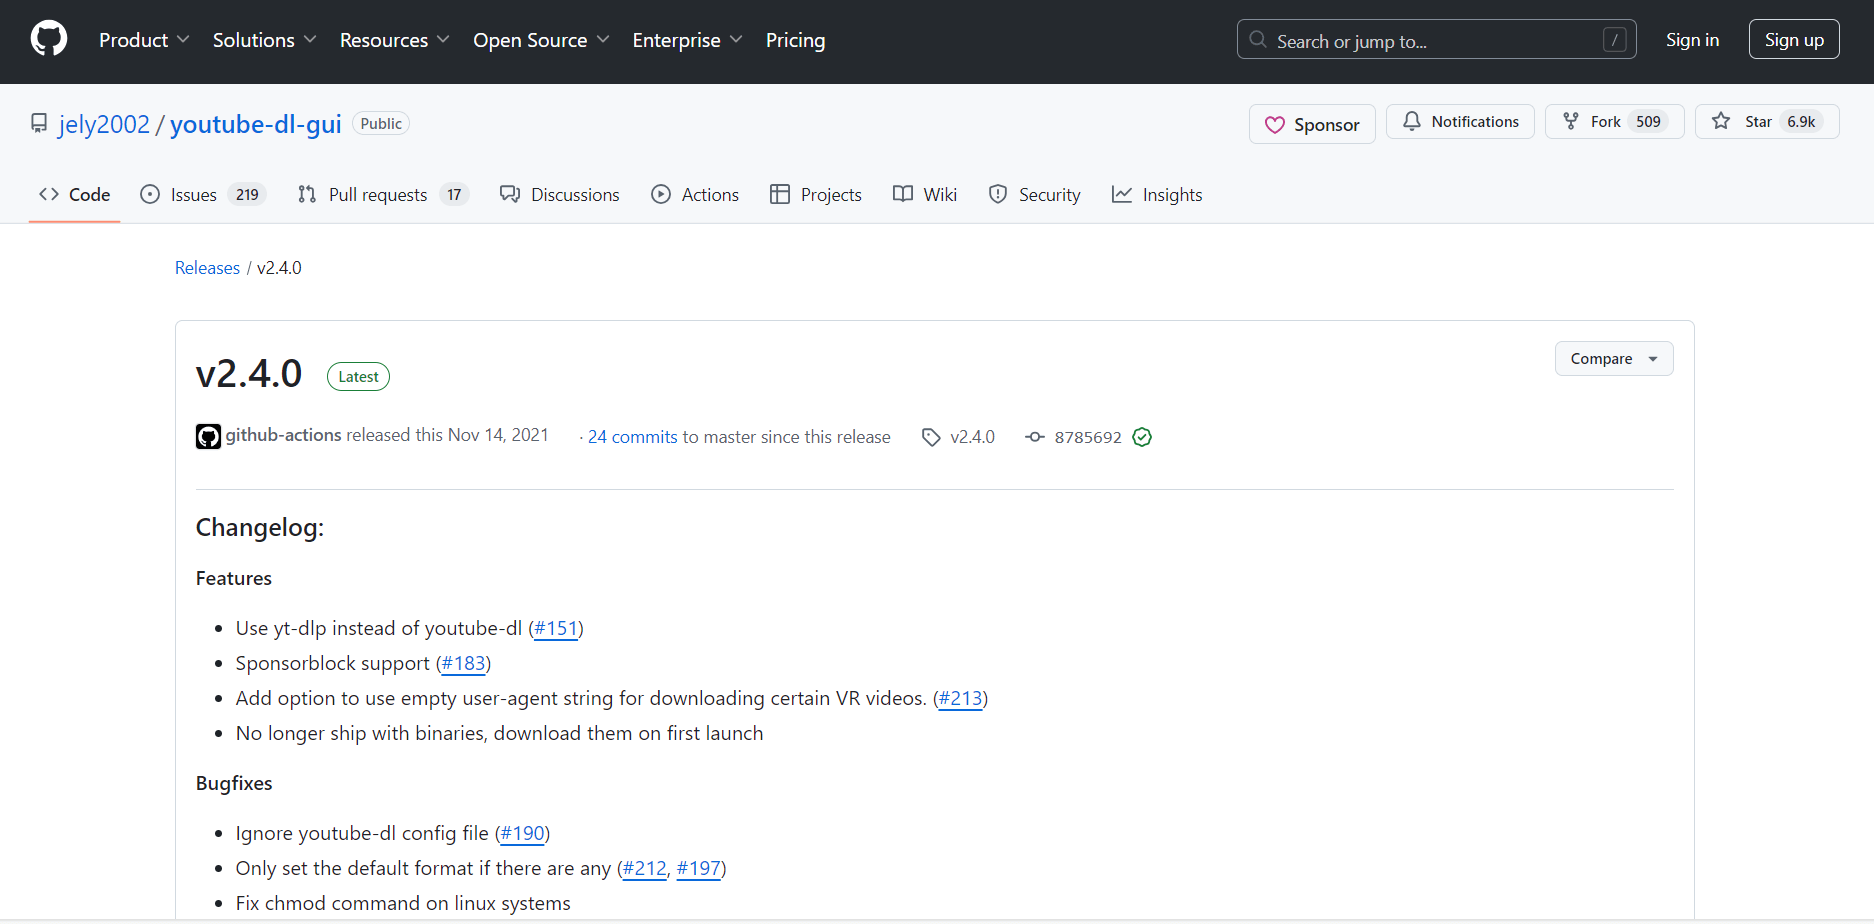The width and height of the screenshot is (1874, 924).
Task: Click the fork icon
Action: [1571, 121]
